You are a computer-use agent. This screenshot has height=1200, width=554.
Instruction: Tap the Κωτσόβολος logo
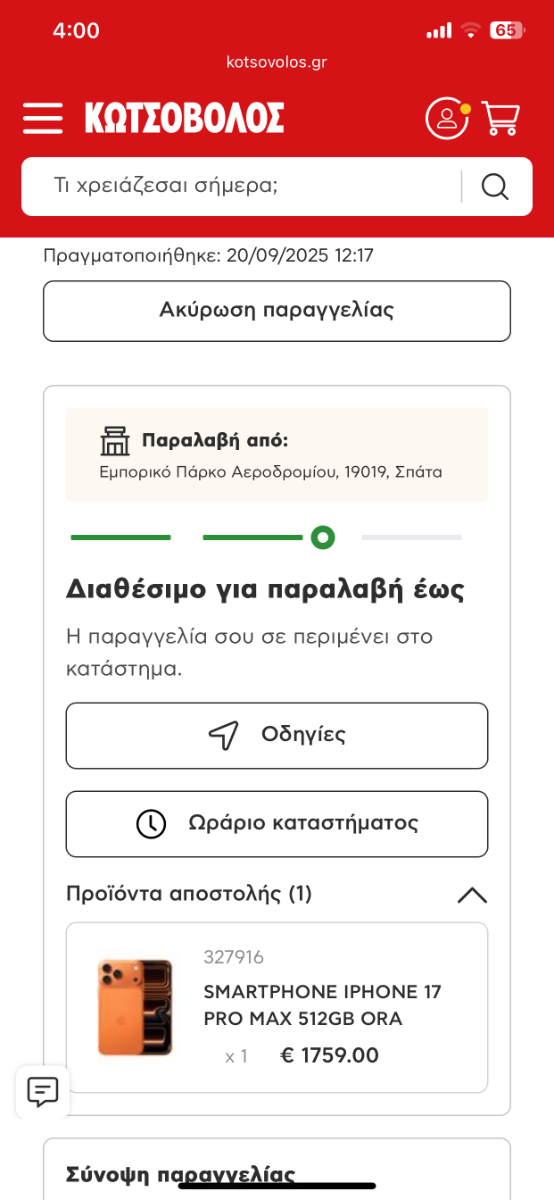click(x=184, y=118)
